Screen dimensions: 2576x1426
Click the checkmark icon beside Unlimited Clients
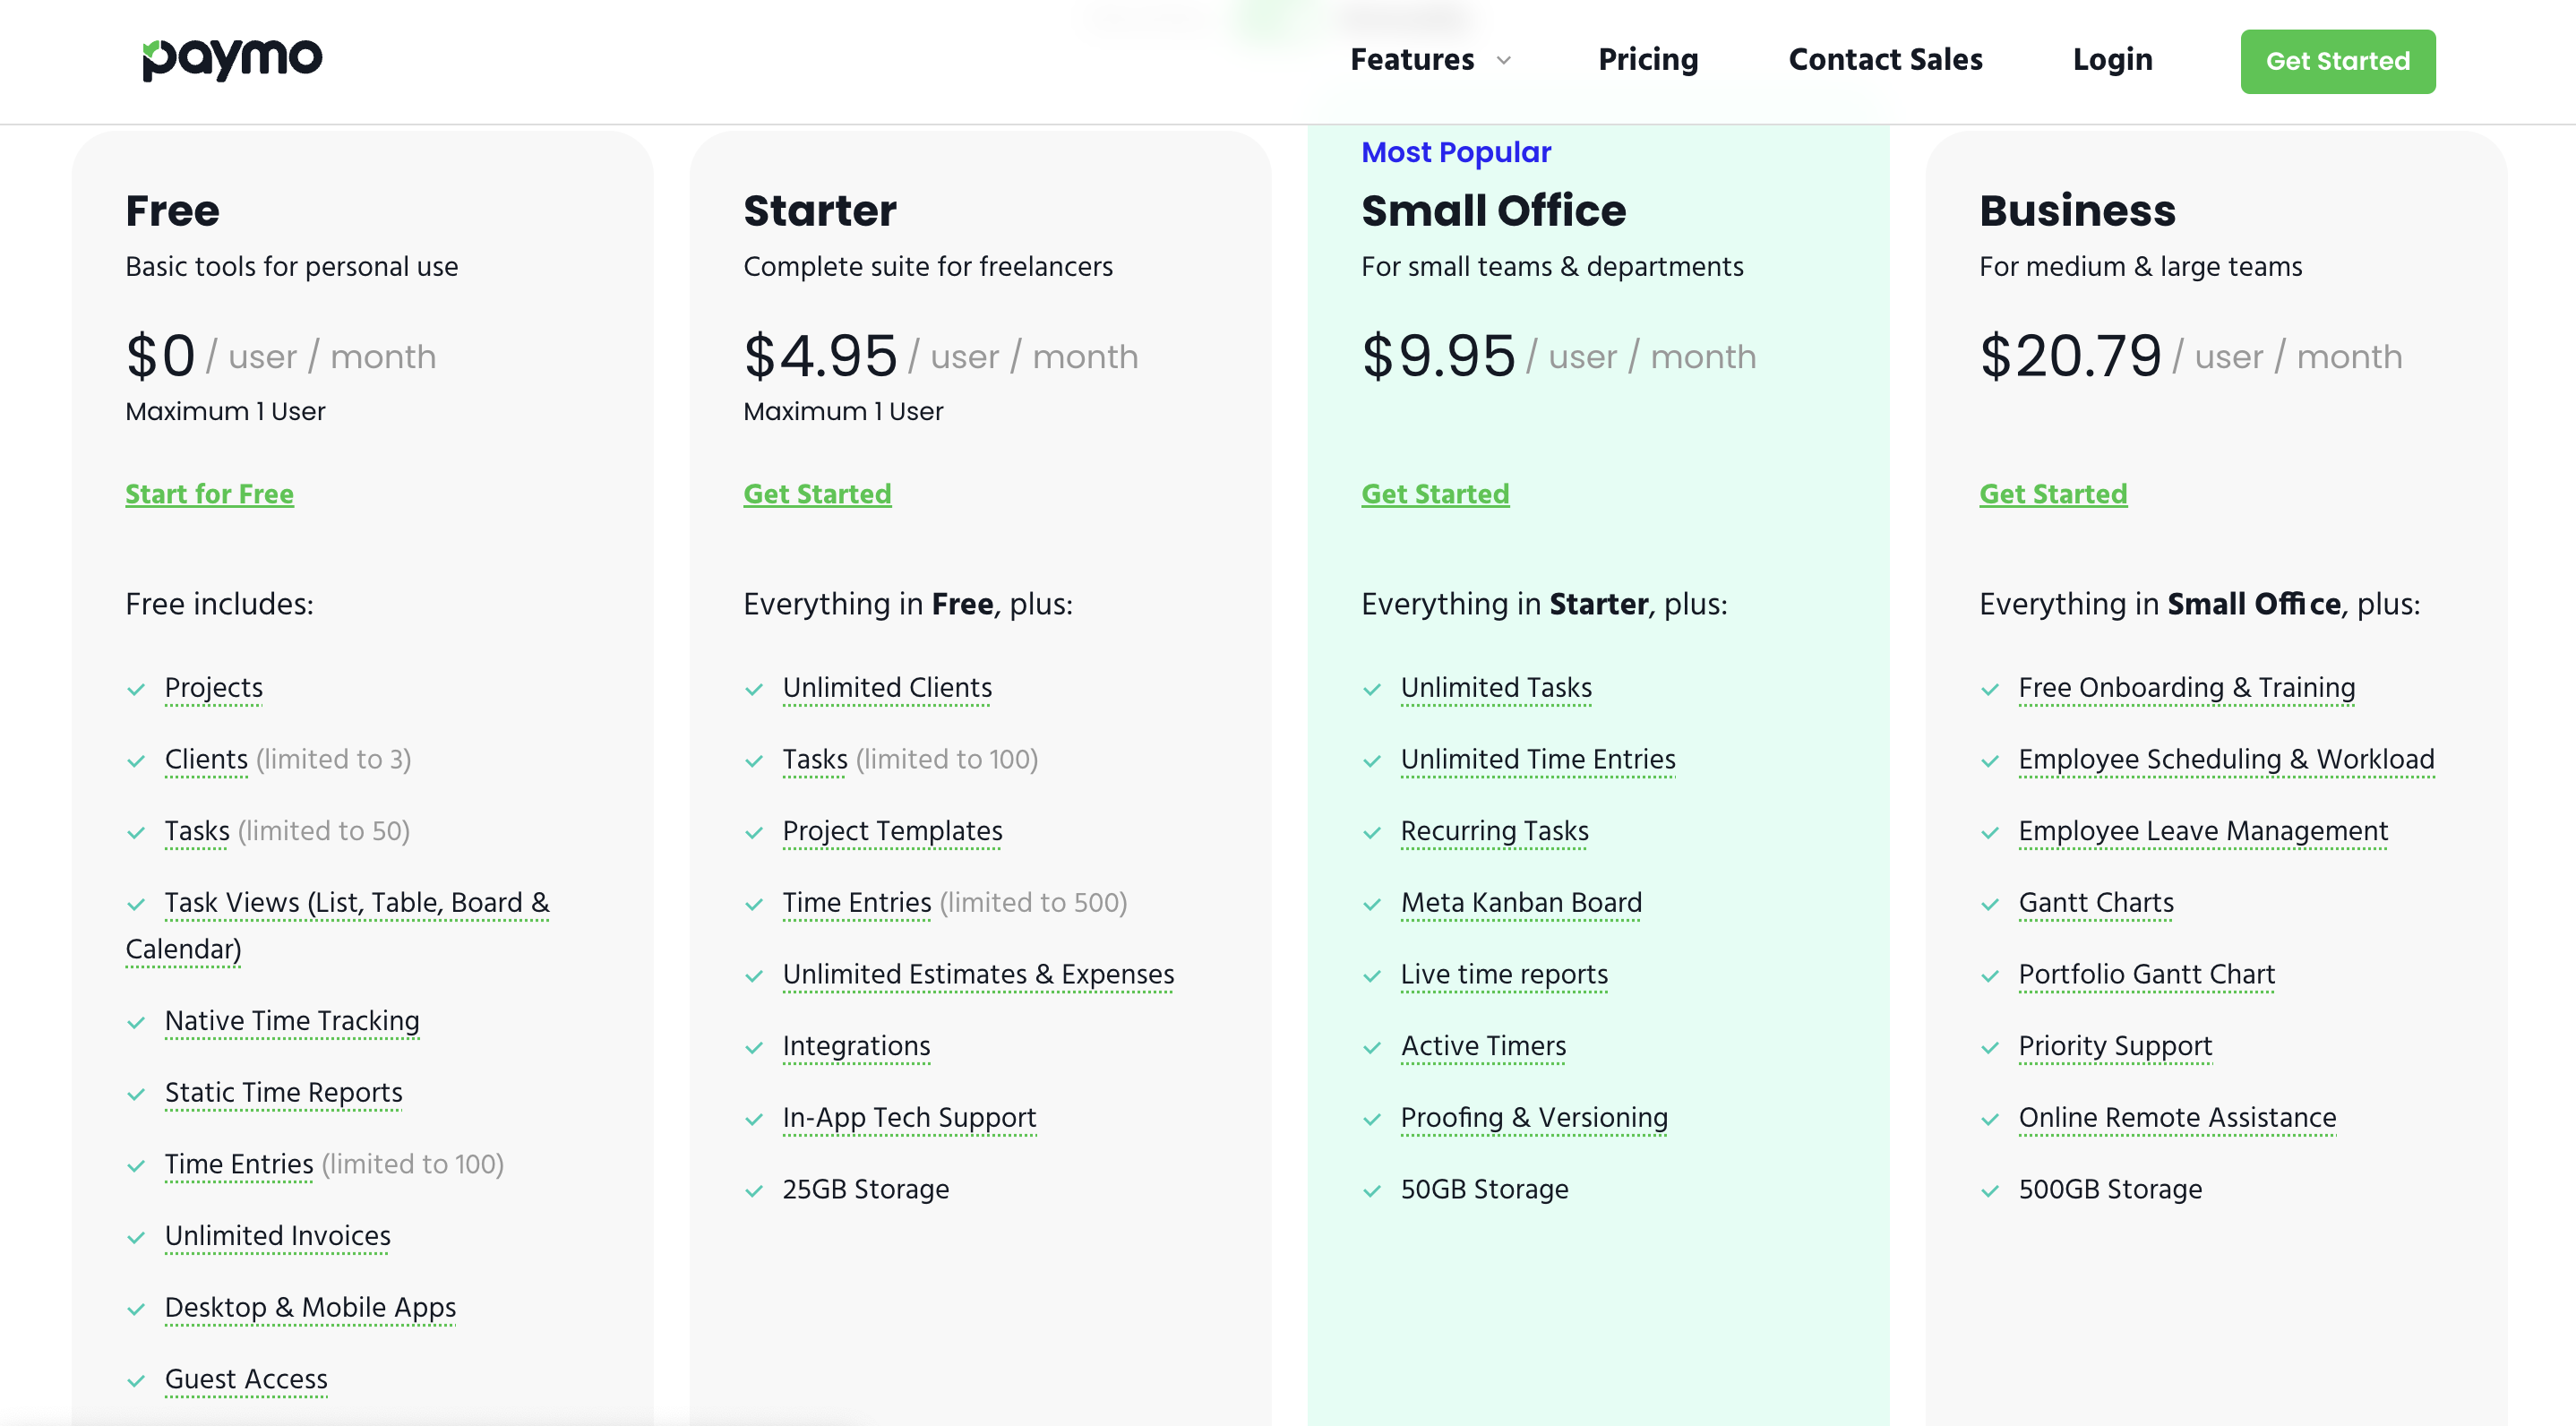point(754,689)
